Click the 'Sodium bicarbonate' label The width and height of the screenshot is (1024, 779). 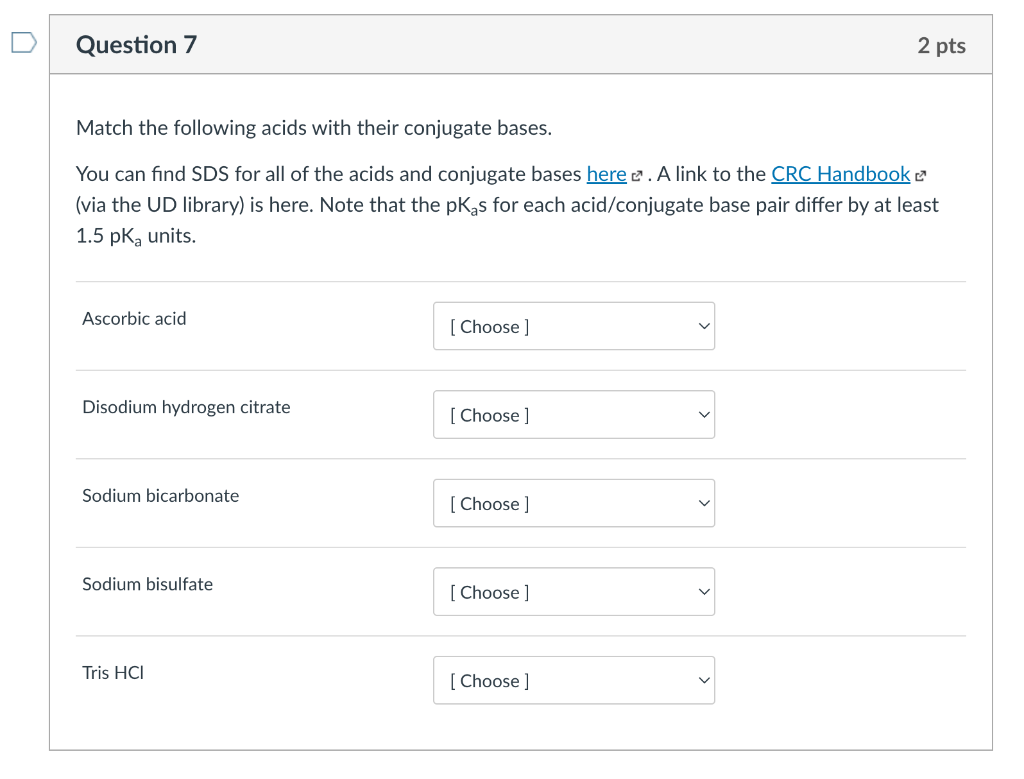[x=161, y=496]
